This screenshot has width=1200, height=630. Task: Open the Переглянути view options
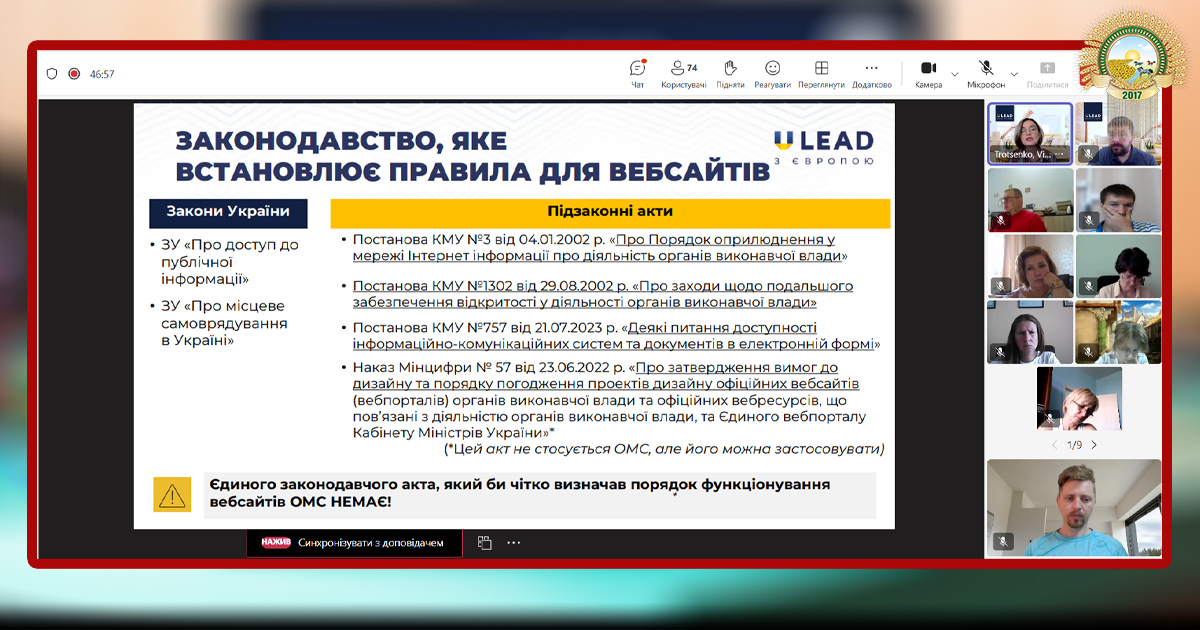point(821,74)
